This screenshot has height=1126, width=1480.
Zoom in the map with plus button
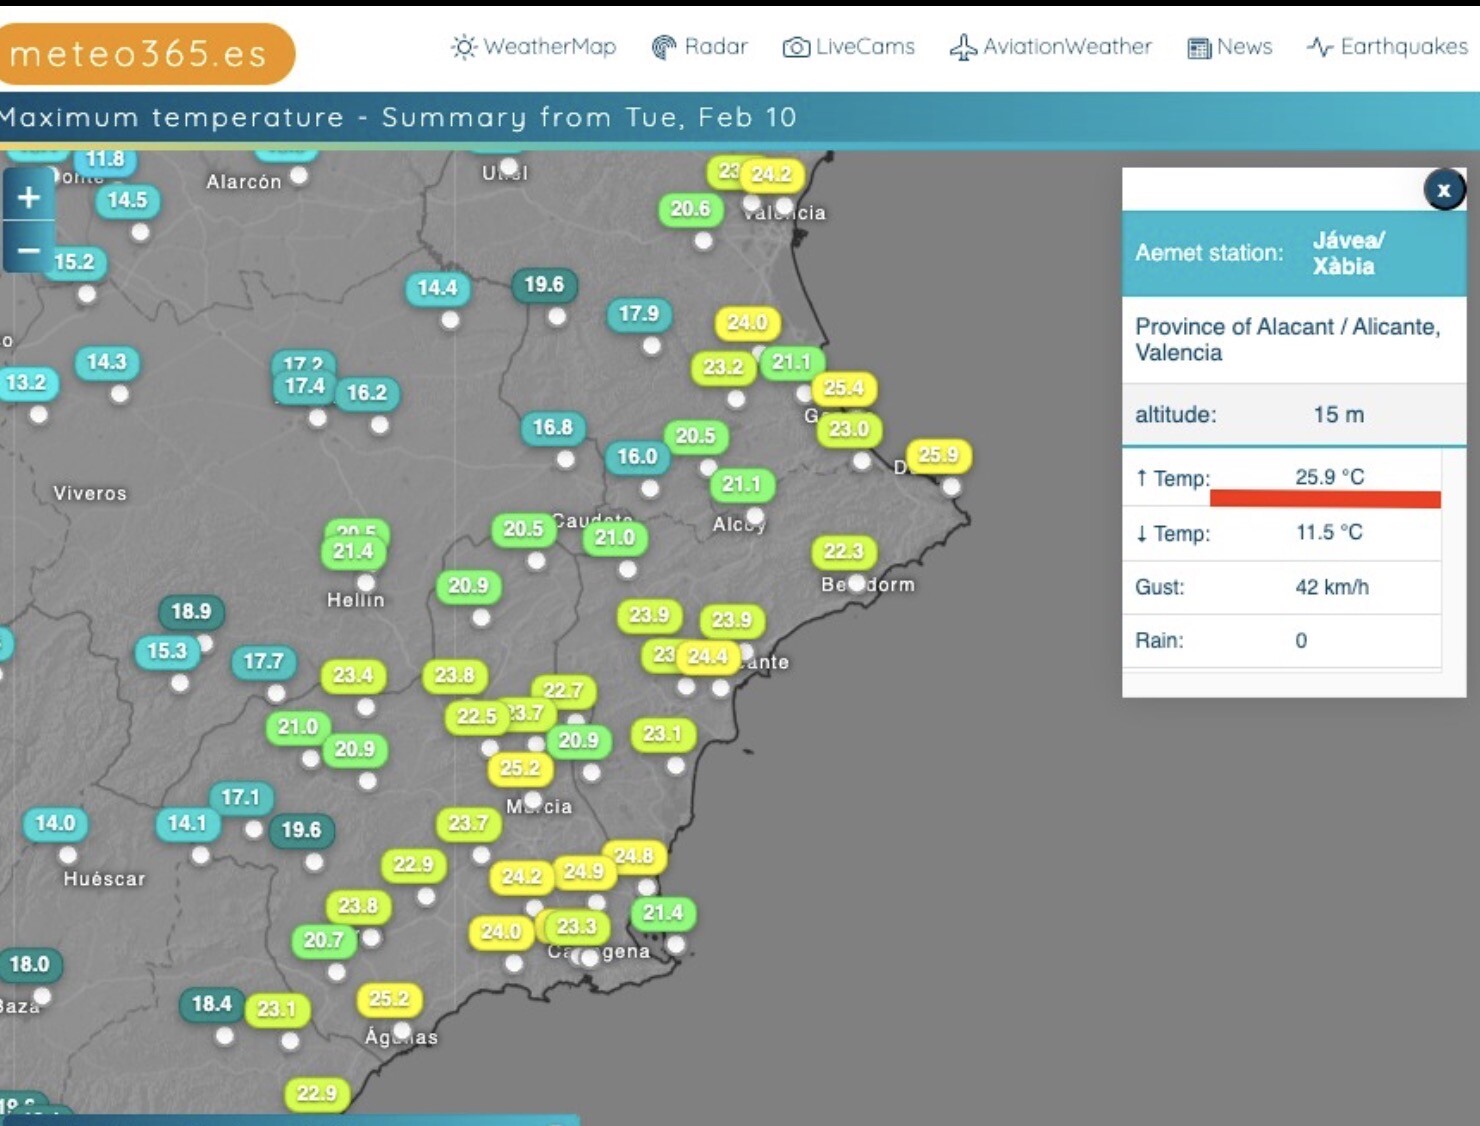pyautogui.click(x=28, y=197)
